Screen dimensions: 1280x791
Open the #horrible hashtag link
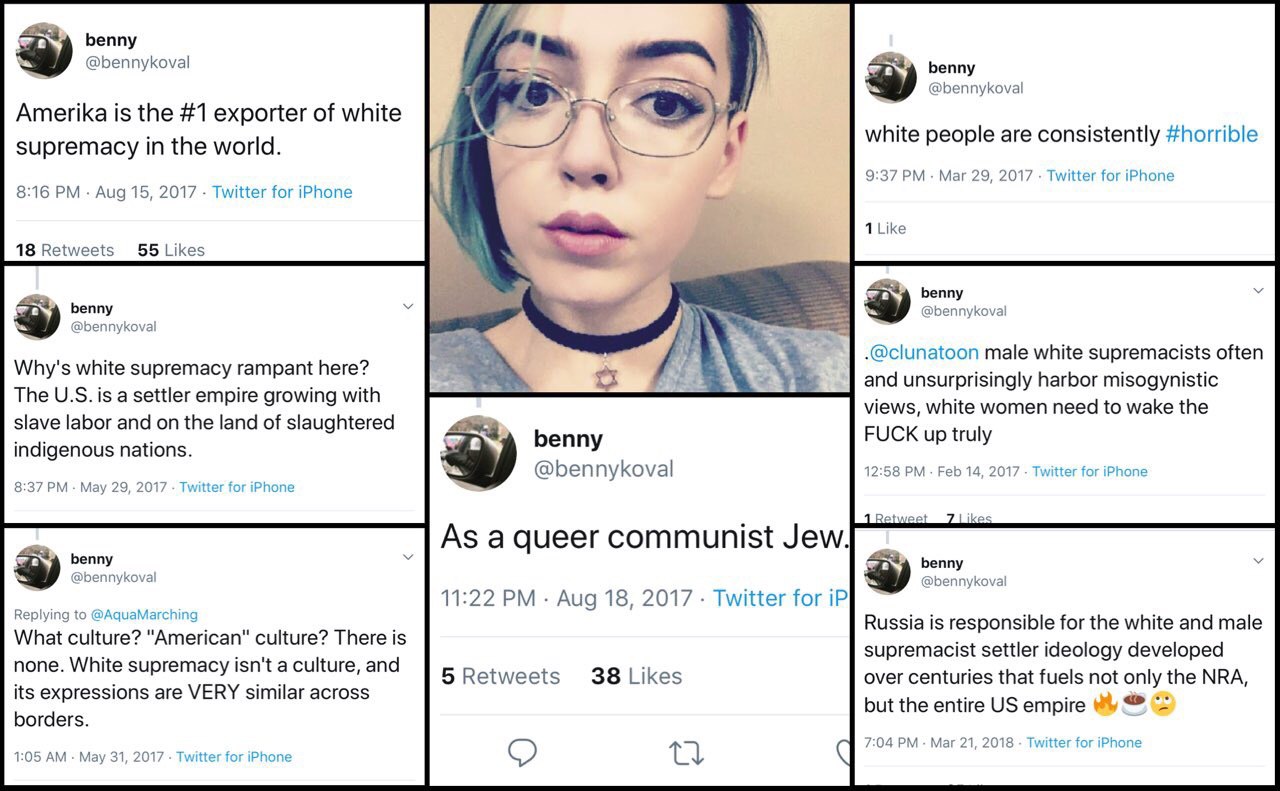click(x=1212, y=134)
